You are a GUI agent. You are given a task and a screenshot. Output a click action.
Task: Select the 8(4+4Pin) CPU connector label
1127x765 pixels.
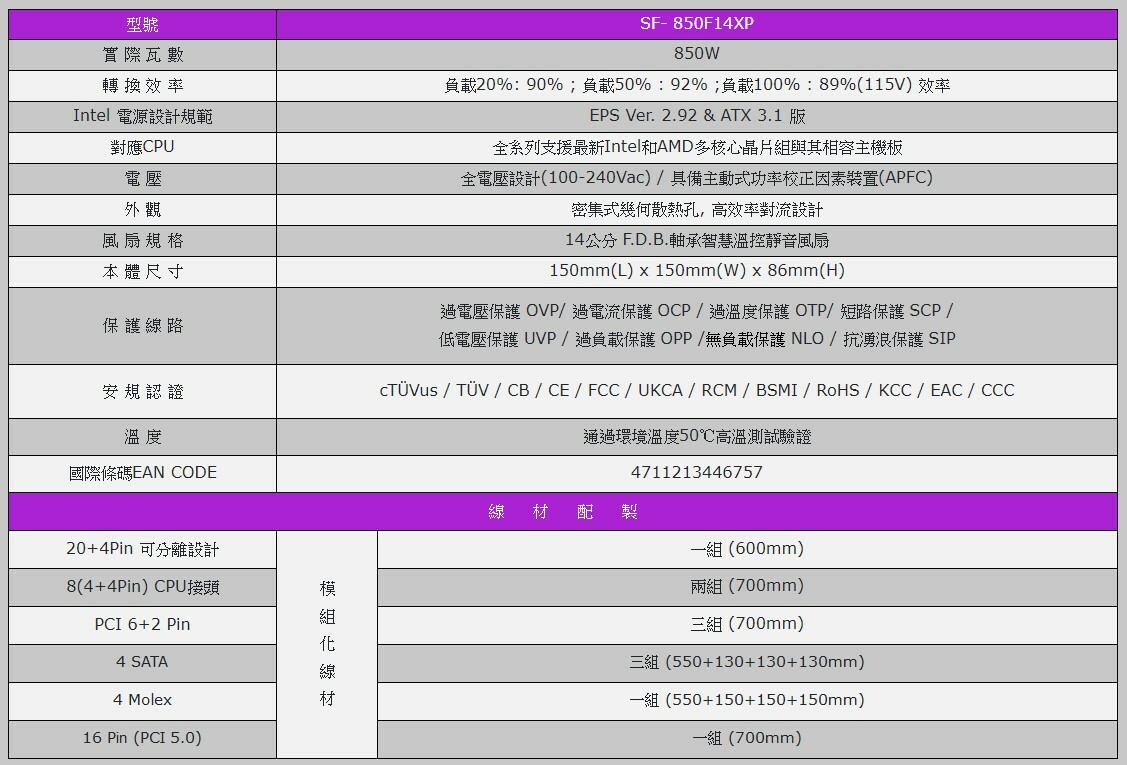coord(142,587)
